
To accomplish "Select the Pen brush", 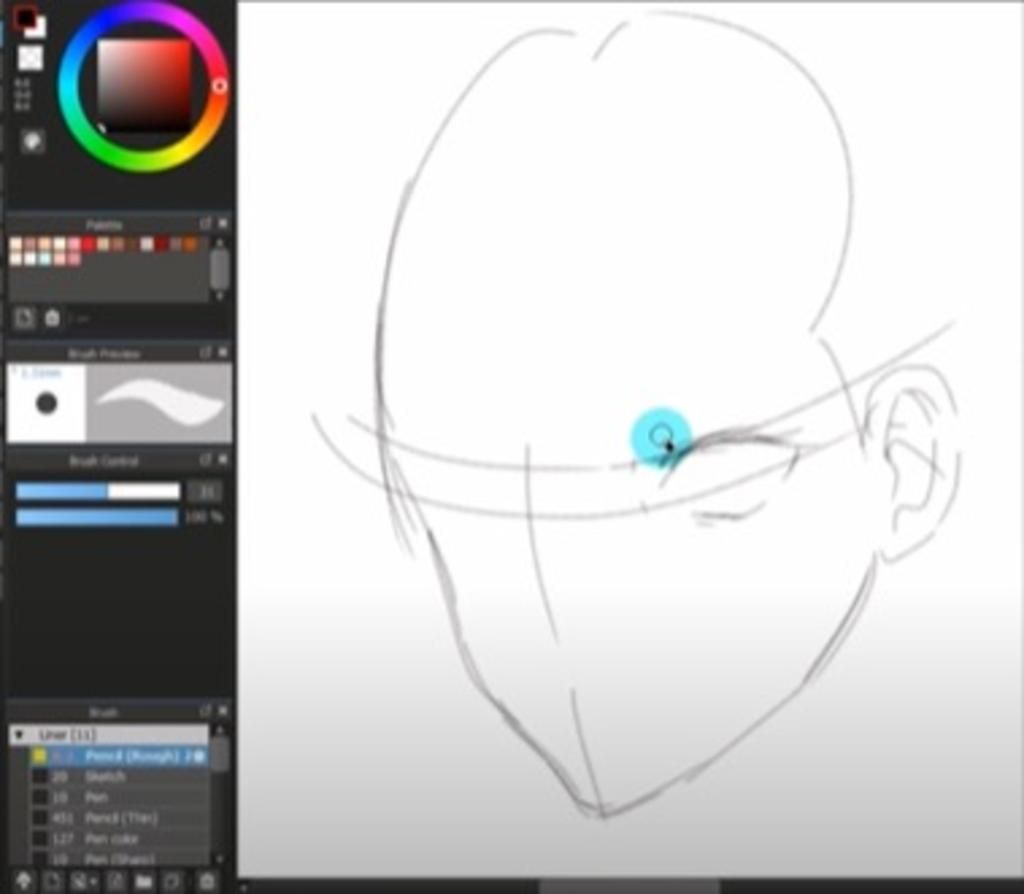I will [119, 797].
